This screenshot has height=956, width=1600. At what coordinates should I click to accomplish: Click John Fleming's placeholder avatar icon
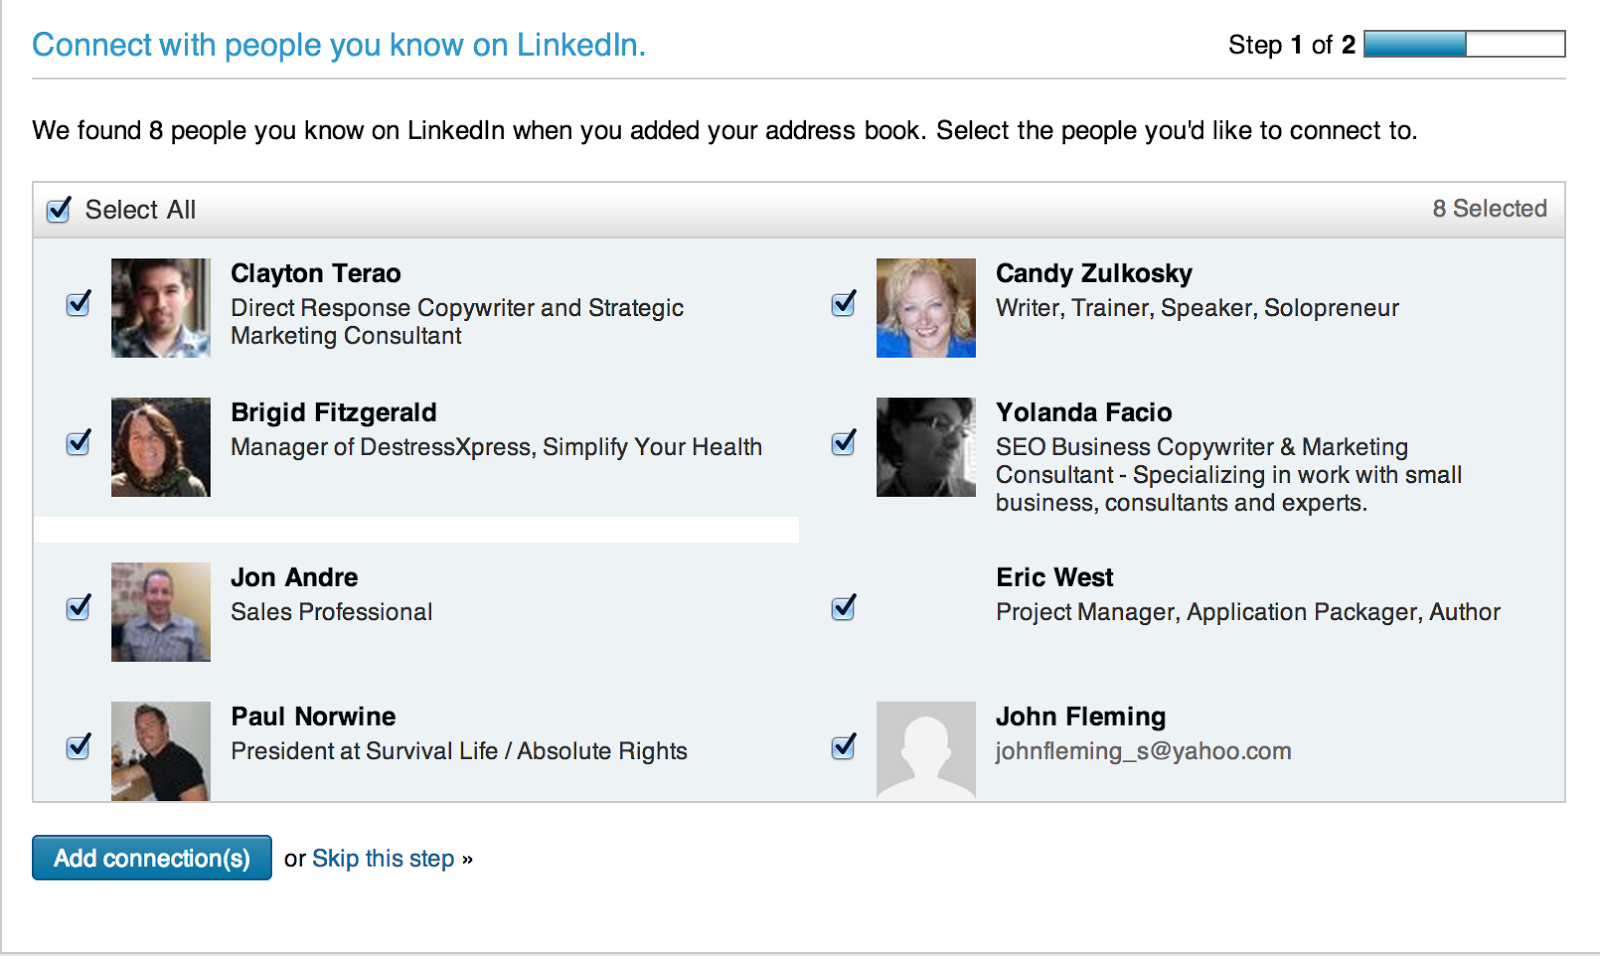point(925,750)
